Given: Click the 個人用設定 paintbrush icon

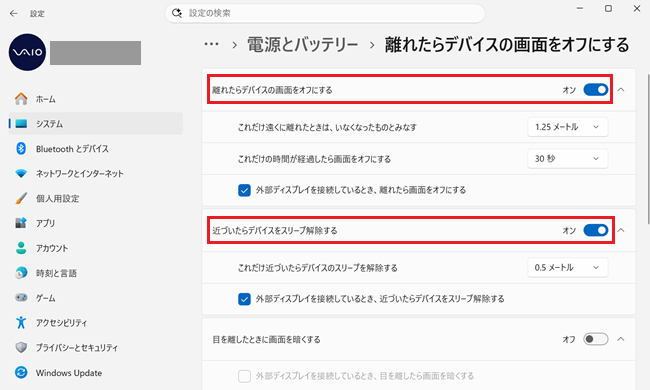Looking at the screenshot, I should pos(21,198).
